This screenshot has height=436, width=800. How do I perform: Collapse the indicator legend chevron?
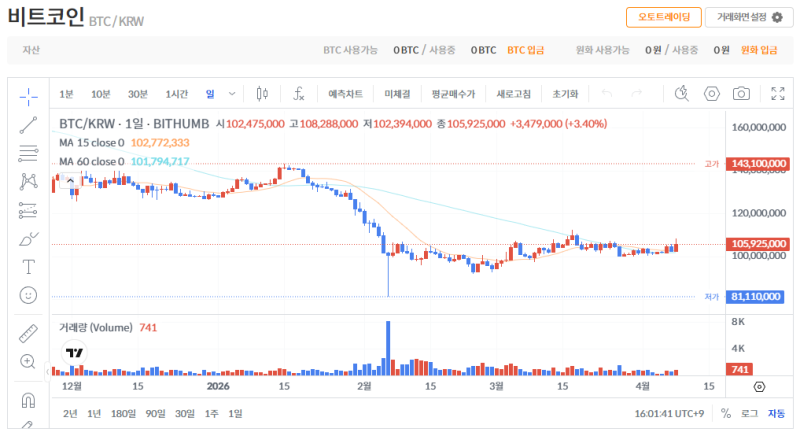pos(70,181)
